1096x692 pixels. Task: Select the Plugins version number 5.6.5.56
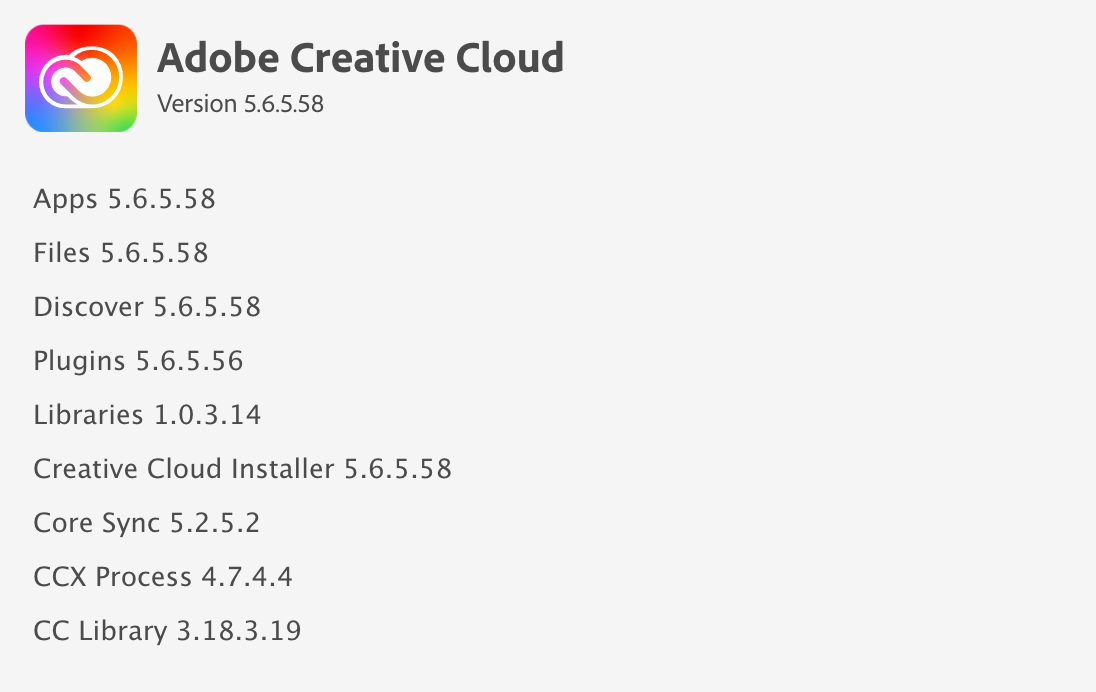(190, 360)
